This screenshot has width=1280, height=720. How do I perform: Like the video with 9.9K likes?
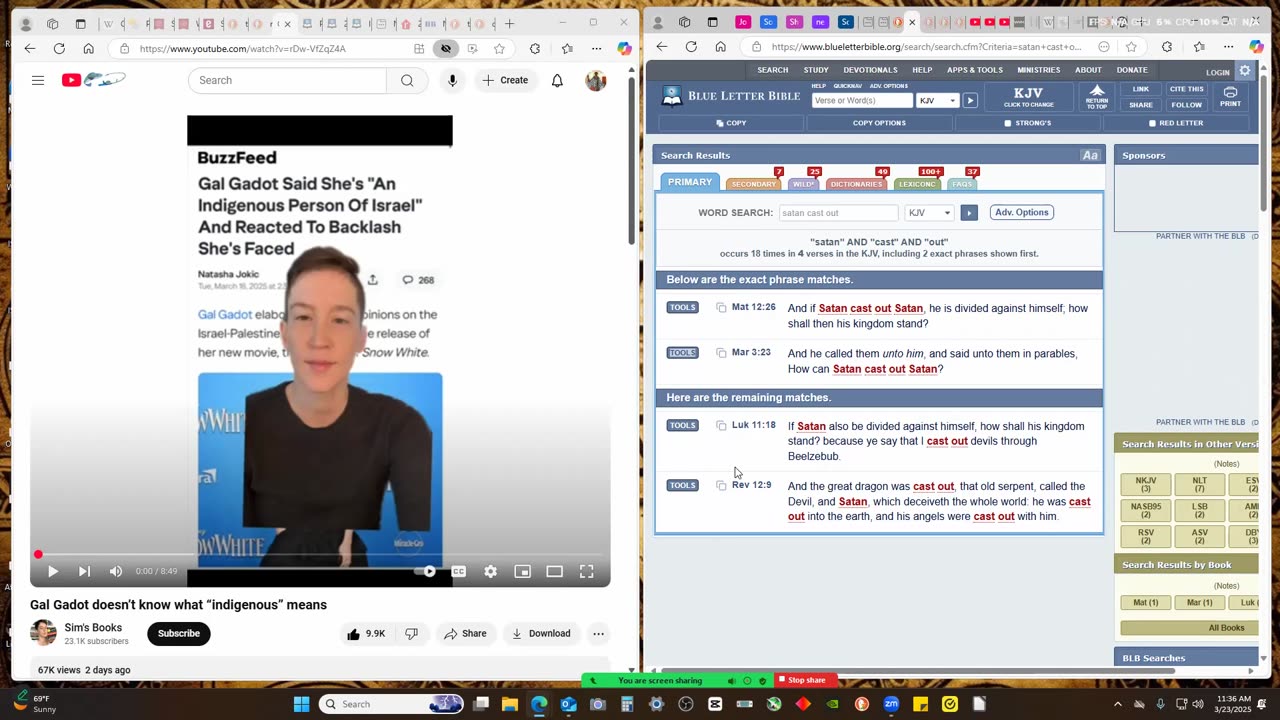(366, 633)
